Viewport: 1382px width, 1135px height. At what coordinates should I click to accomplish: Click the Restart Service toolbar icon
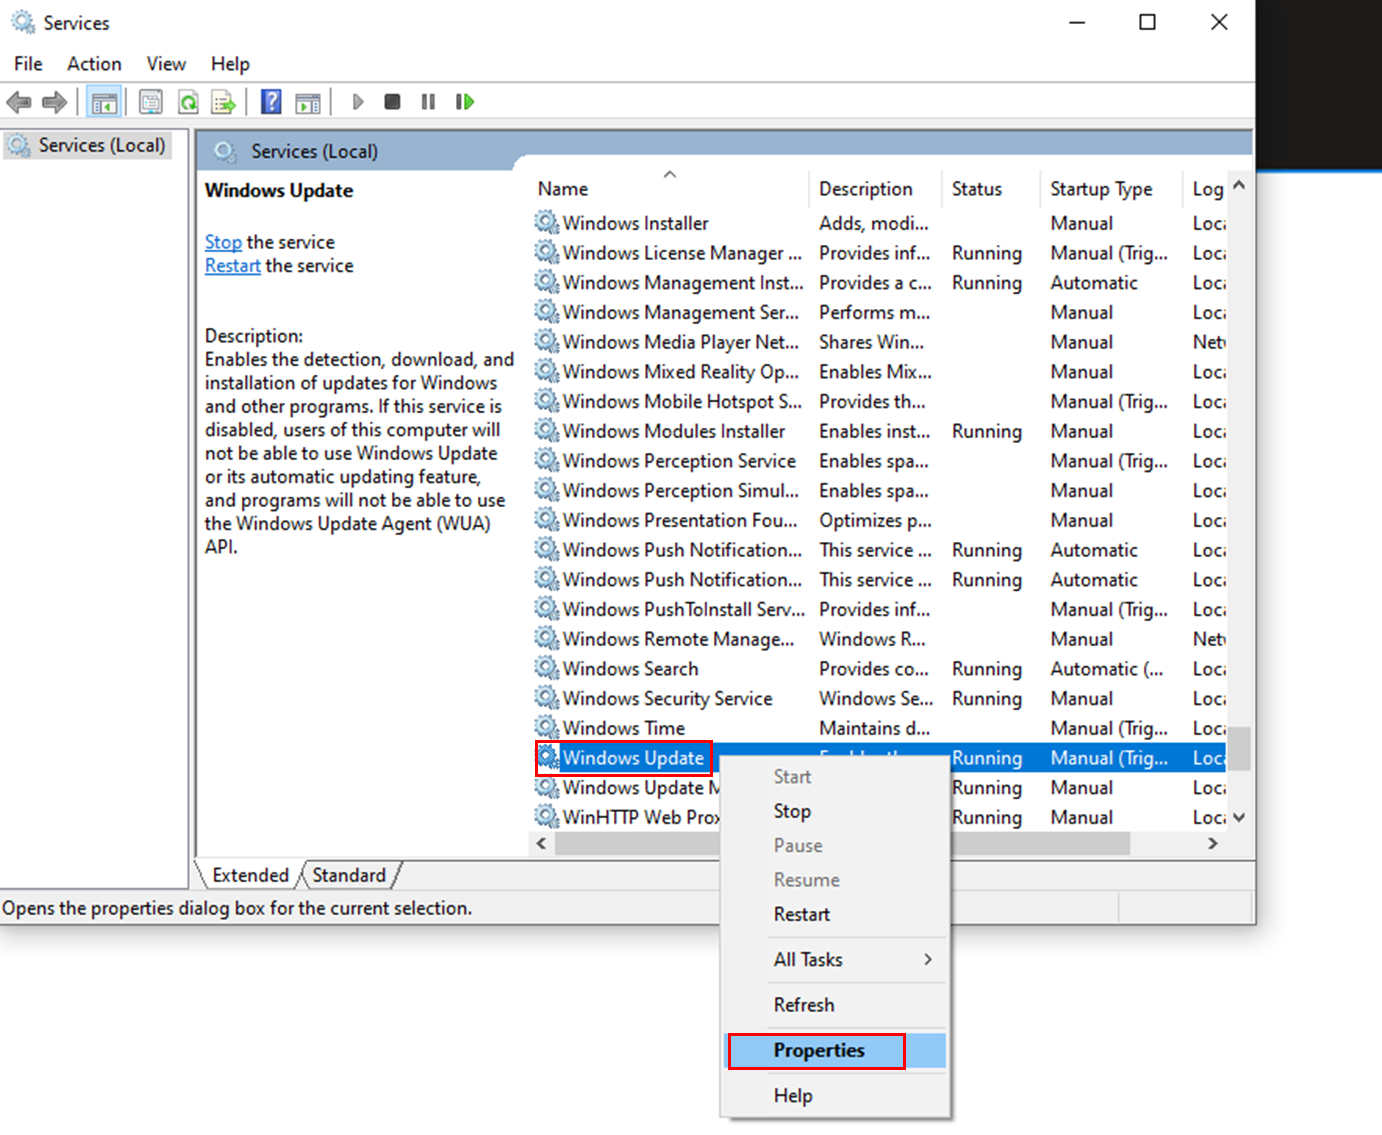coord(464,102)
